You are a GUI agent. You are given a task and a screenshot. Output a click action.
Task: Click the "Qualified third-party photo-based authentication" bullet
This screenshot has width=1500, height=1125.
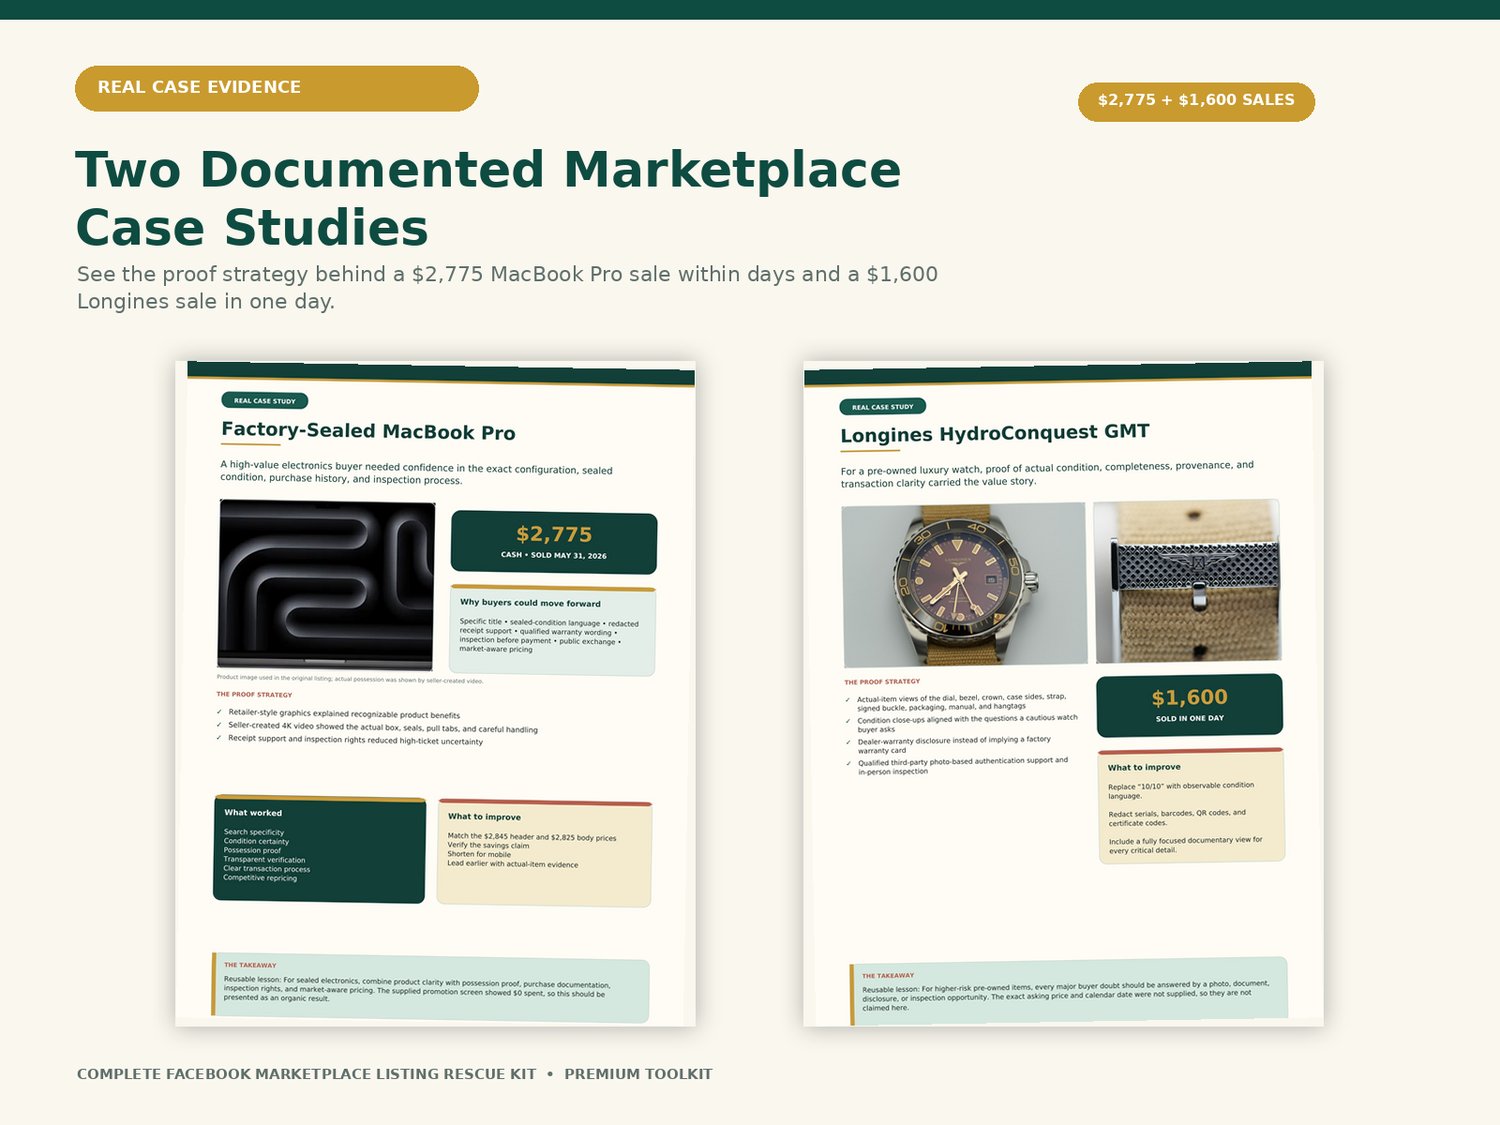pos(957,766)
